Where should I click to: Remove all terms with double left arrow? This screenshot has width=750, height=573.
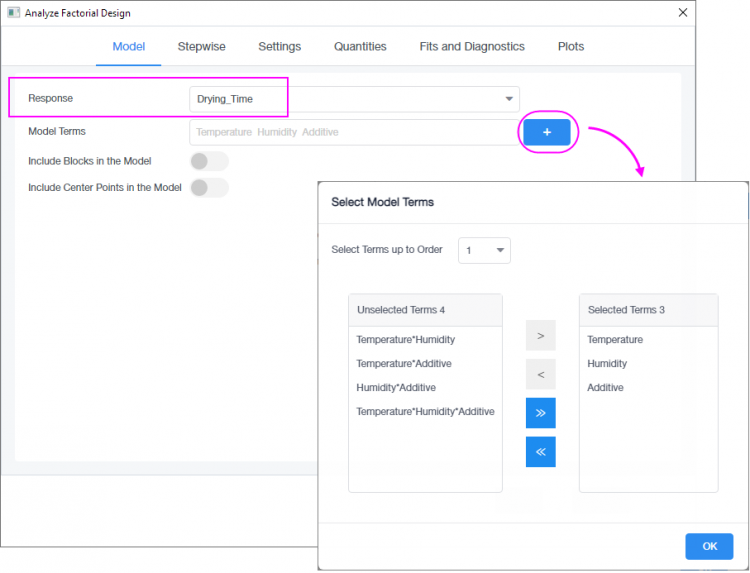pos(540,452)
